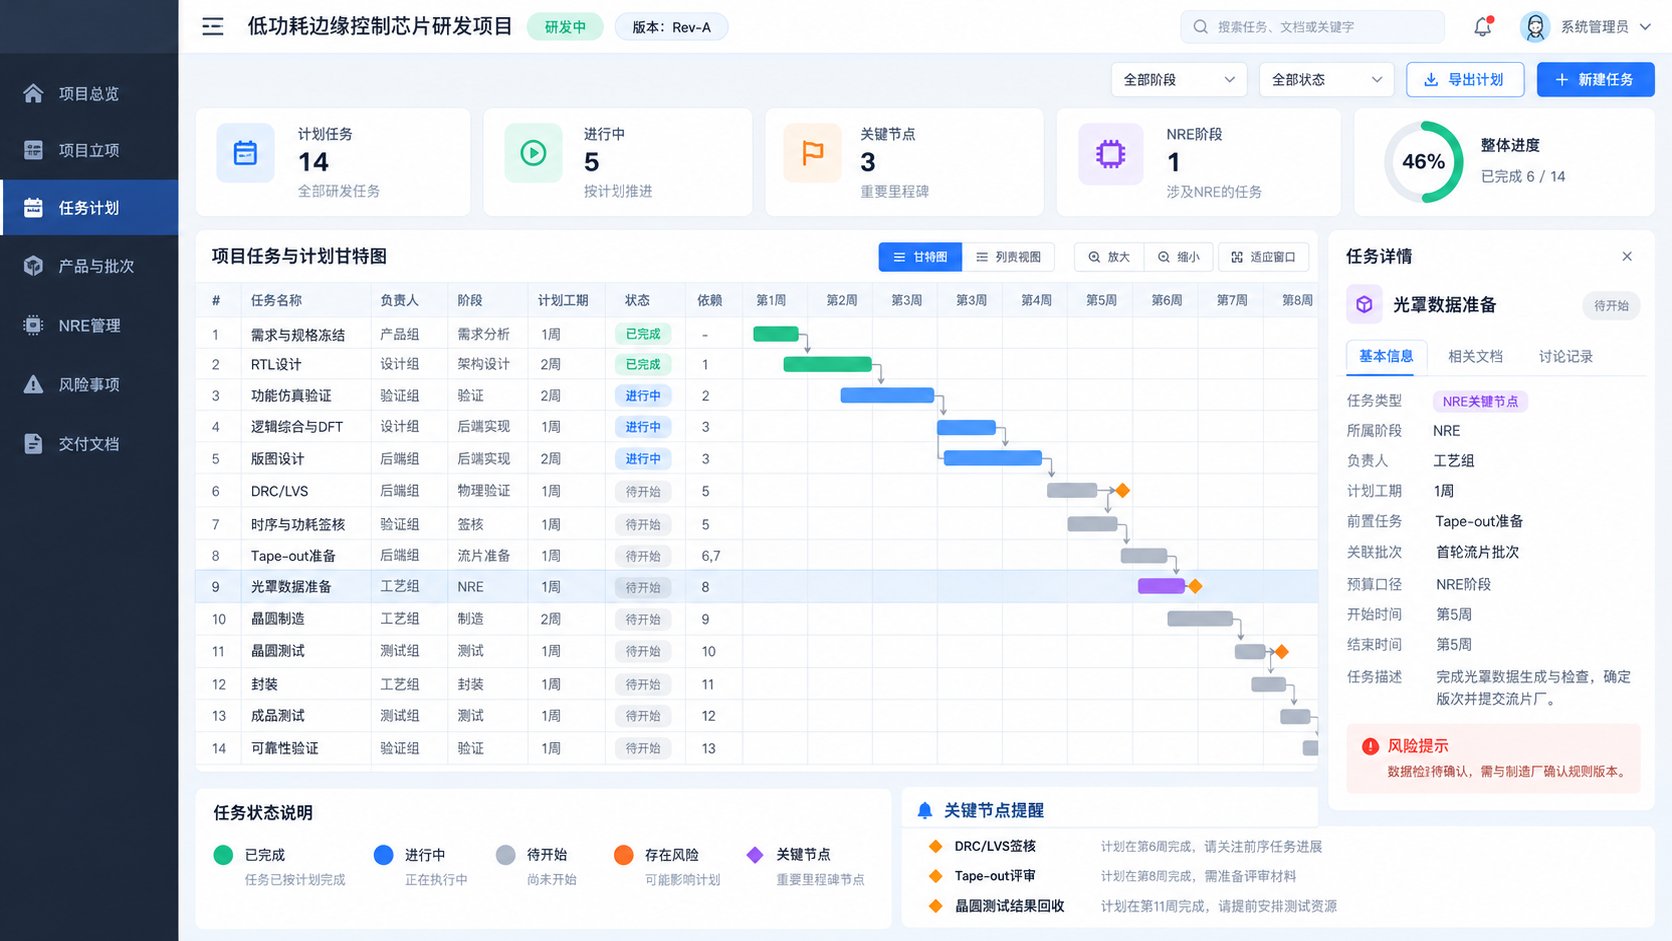Screen dimensions: 1672x941
Task: Expand the 全部阶段 dropdown
Action: [x=1179, y=80]
